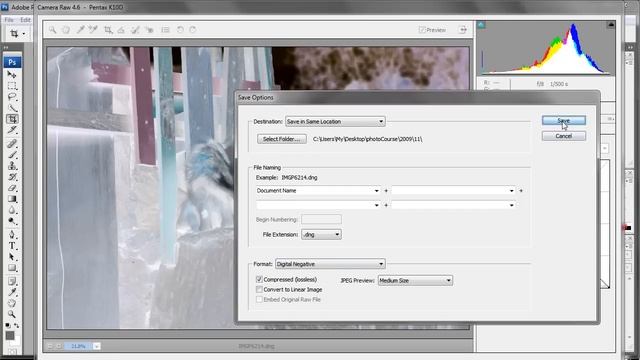Open the Destination dropdown

click(335, 122)
